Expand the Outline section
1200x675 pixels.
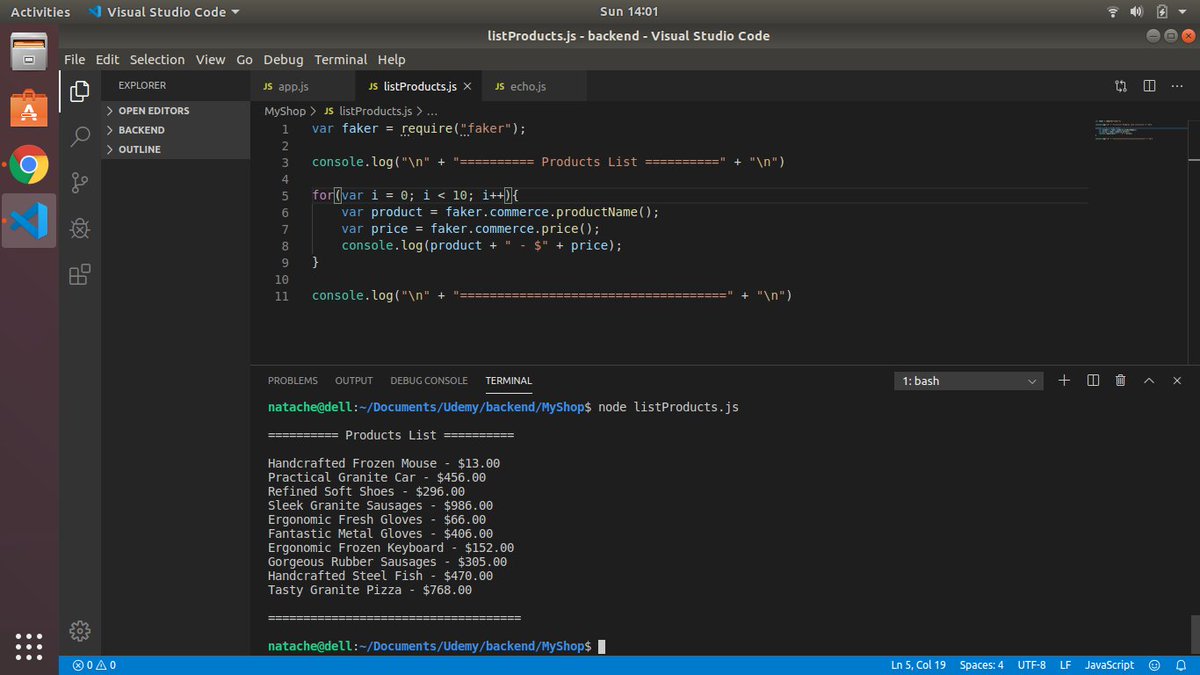click(175, 149)
